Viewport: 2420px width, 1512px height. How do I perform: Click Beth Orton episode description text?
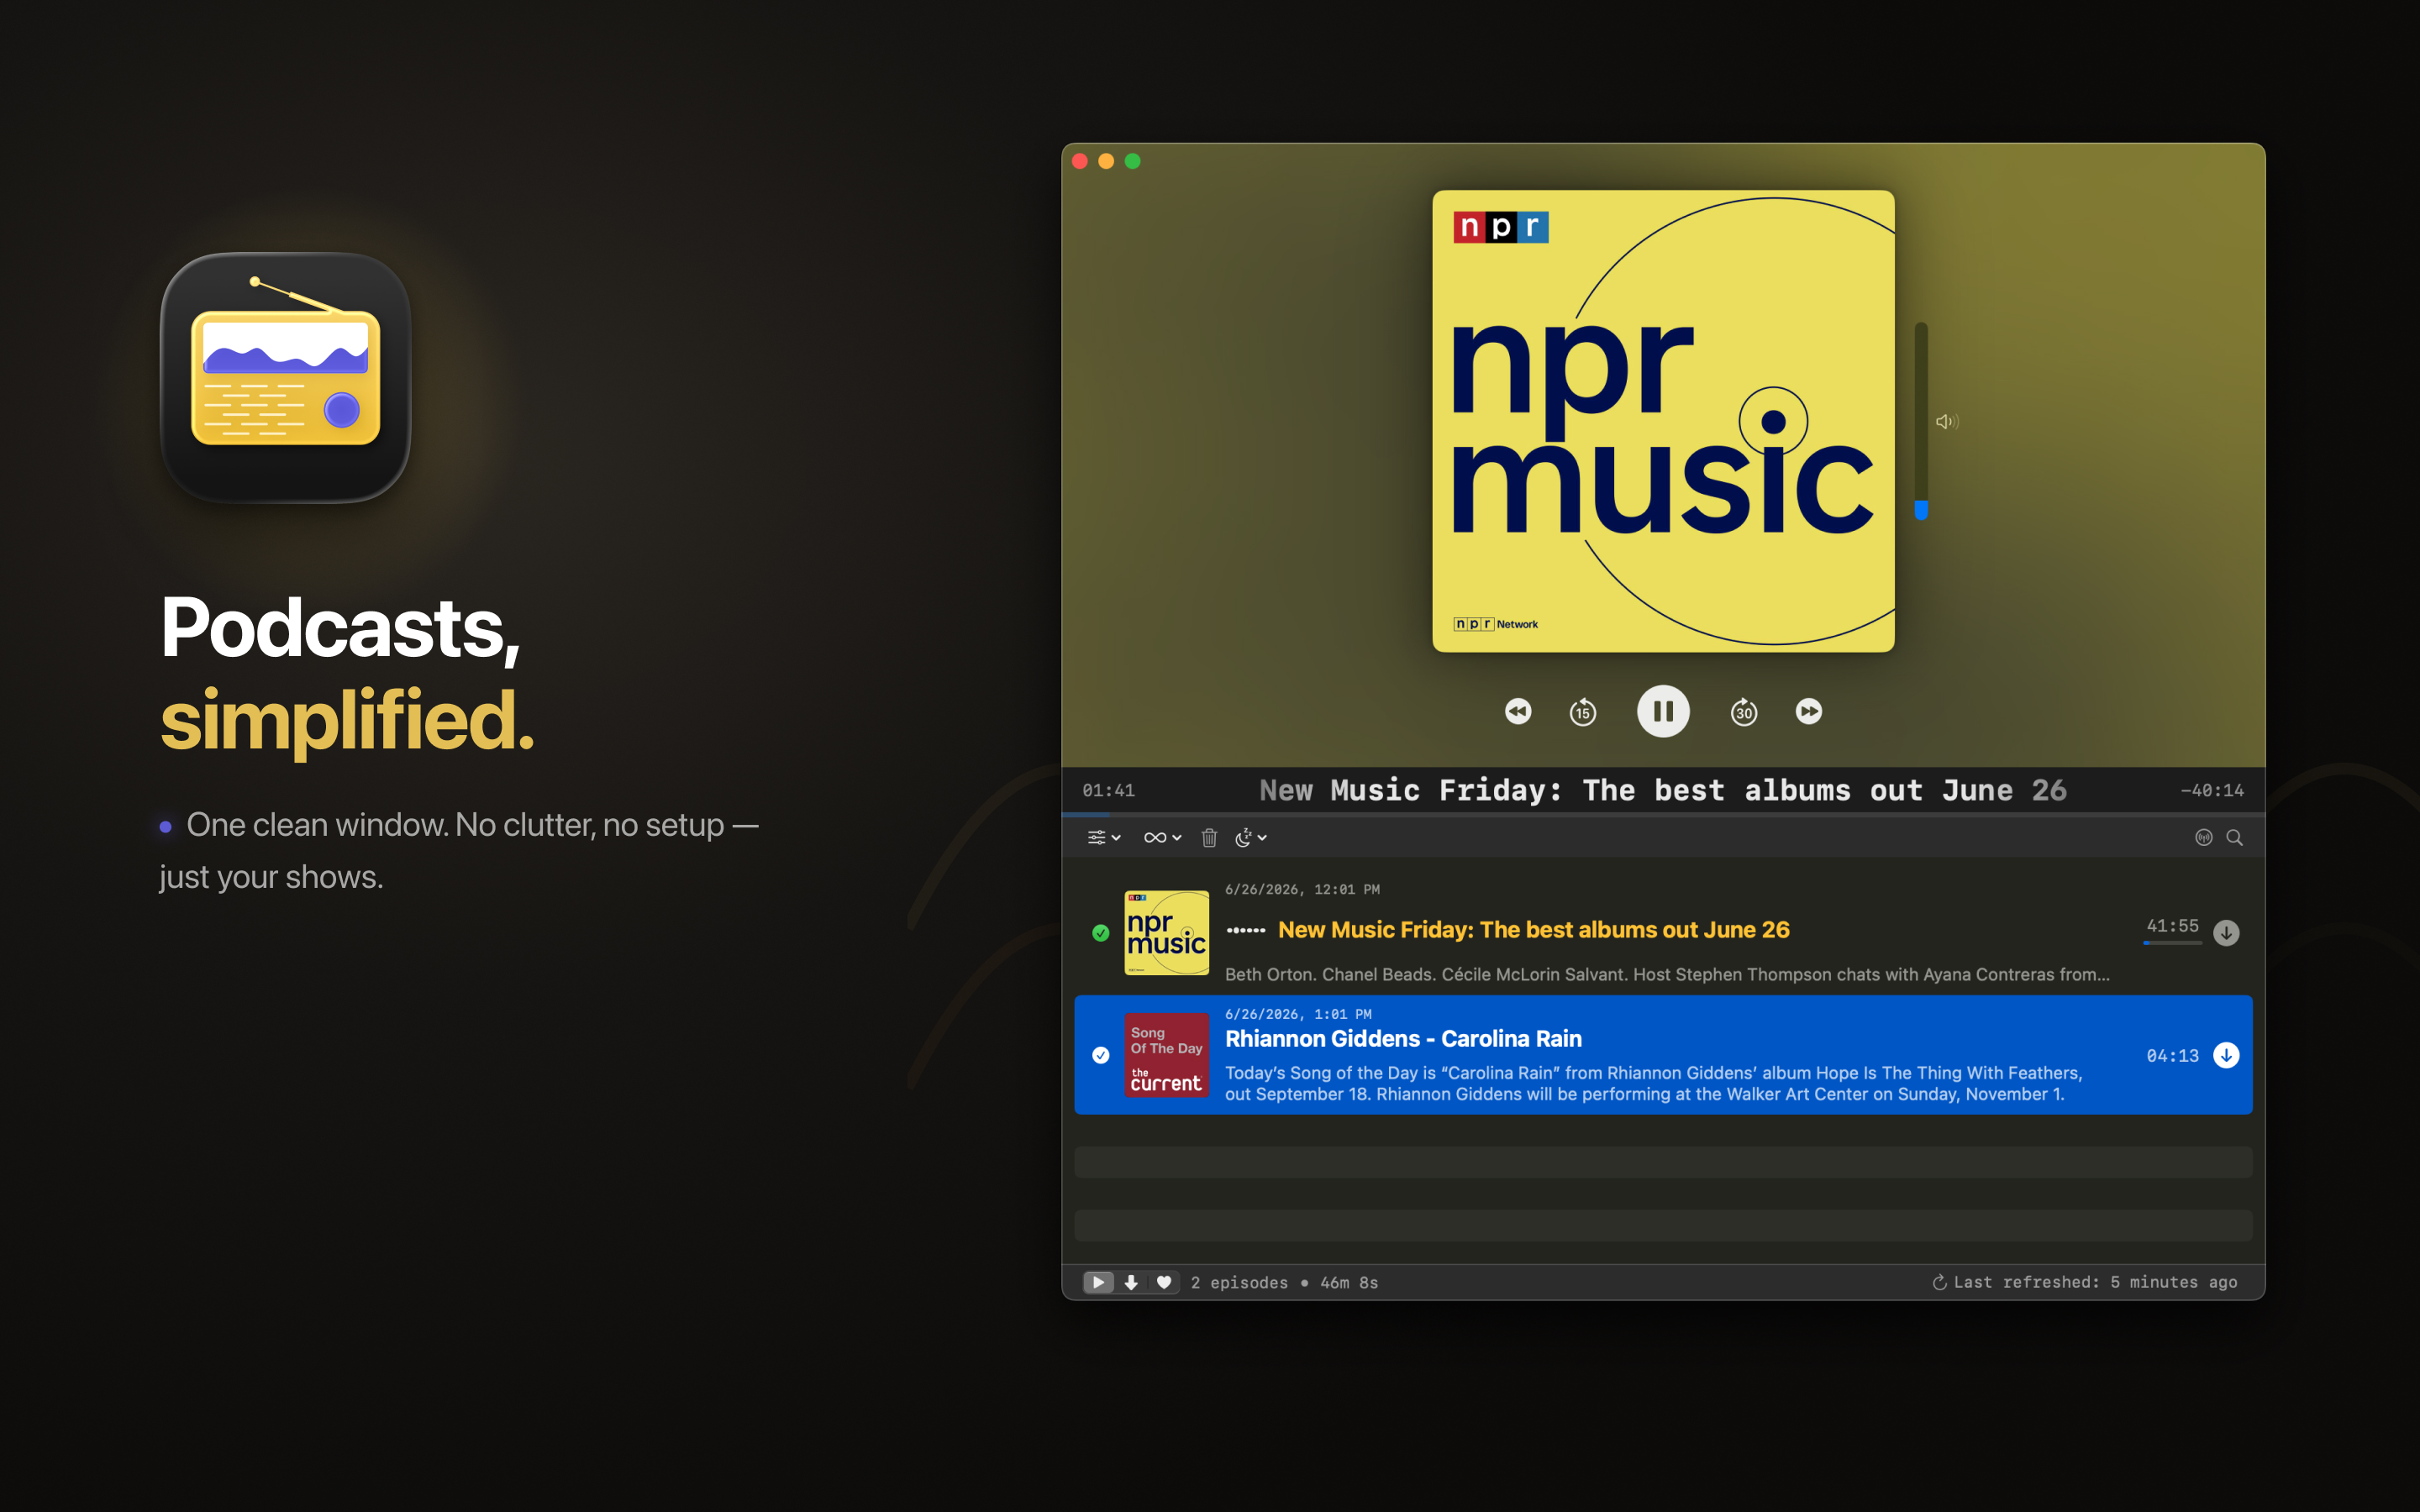(x=1667, y=974)
